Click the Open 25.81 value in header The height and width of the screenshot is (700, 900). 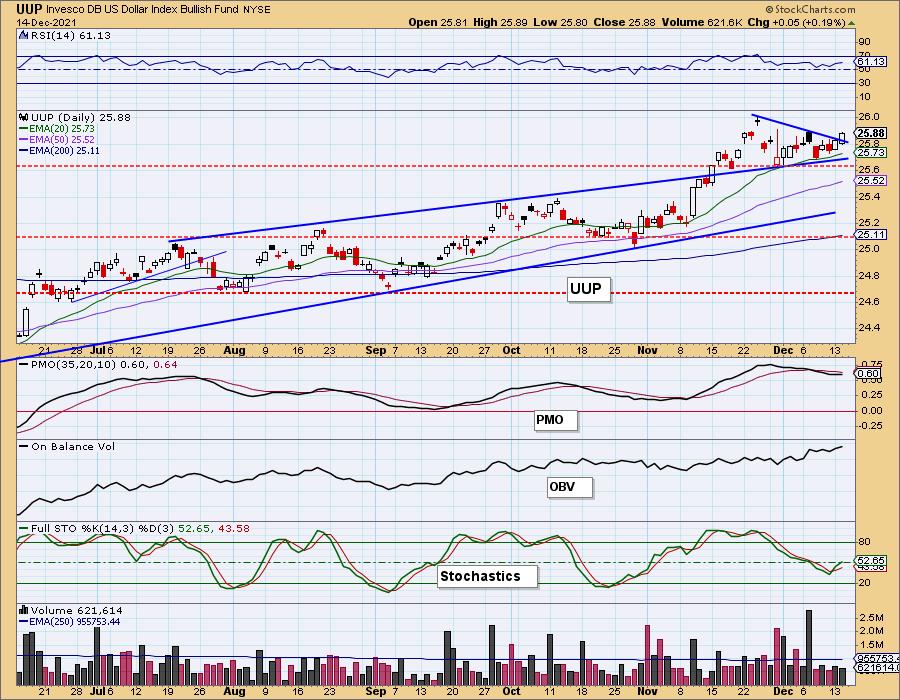click(439, 22)
